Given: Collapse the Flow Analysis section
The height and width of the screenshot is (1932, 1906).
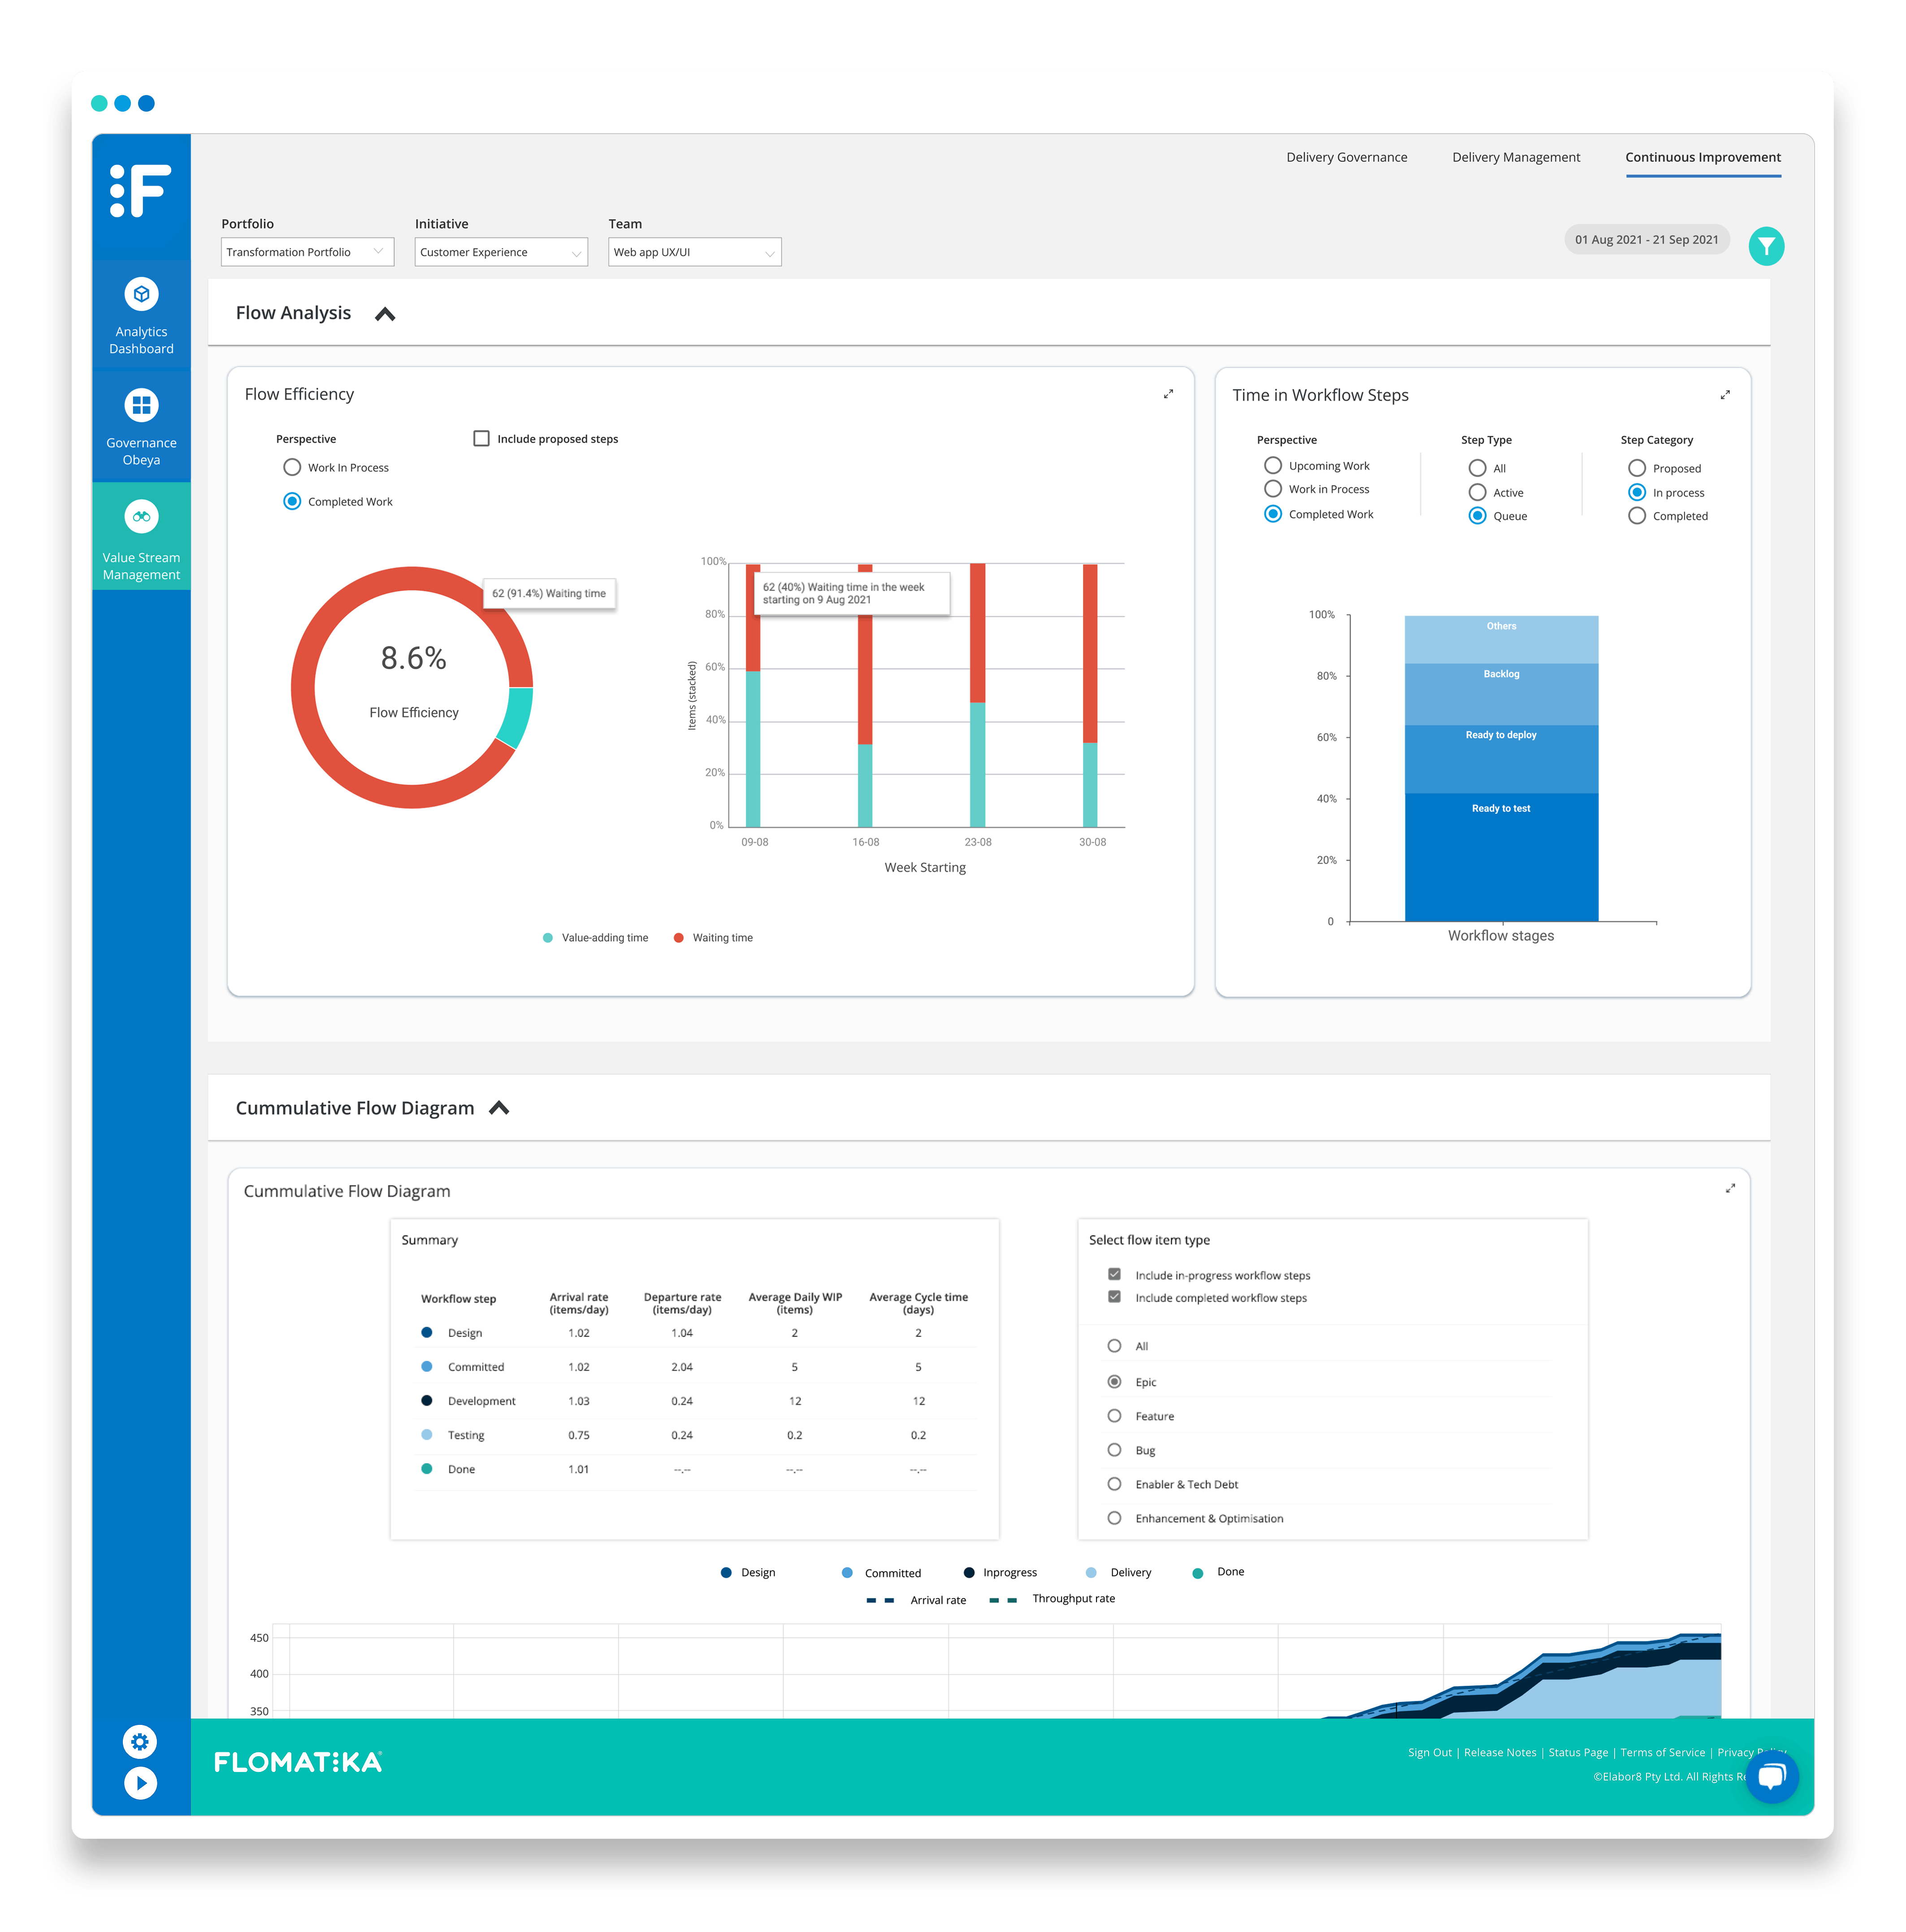Looking at the screenshot, I should (386, 313).
